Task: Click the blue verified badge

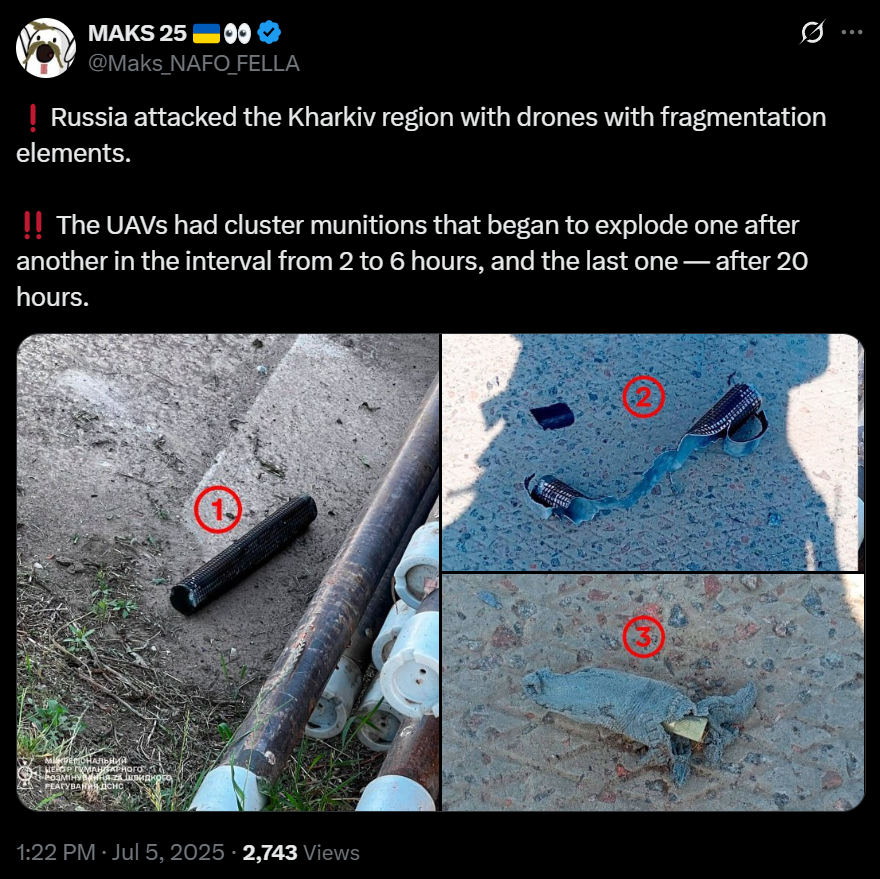Action: (x=269, y=33)
